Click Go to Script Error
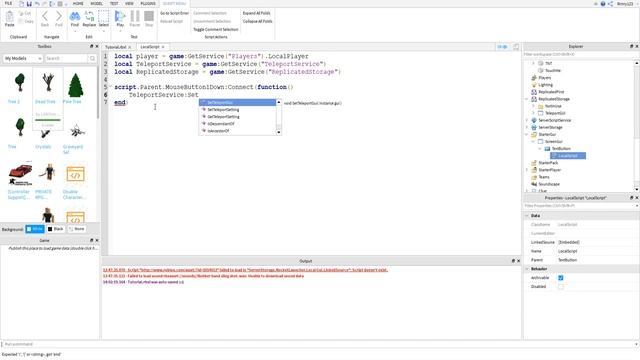The image size is (640, 360). [x=174, y=13]
